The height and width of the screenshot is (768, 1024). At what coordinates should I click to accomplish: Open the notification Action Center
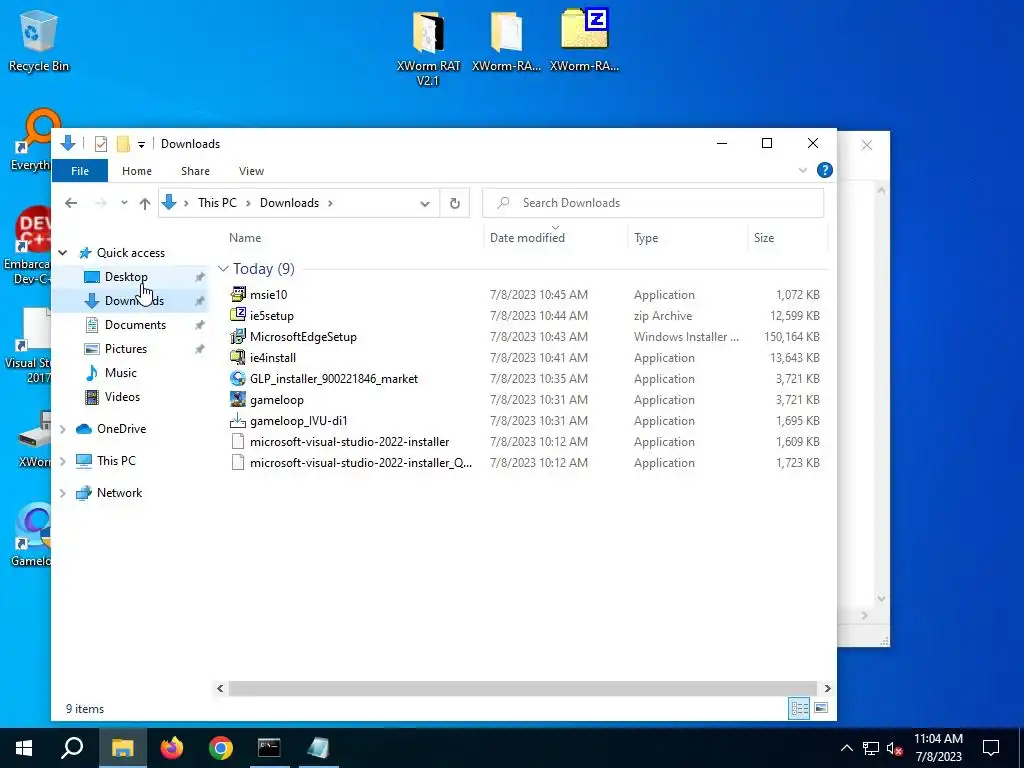(x=991, y=748)
